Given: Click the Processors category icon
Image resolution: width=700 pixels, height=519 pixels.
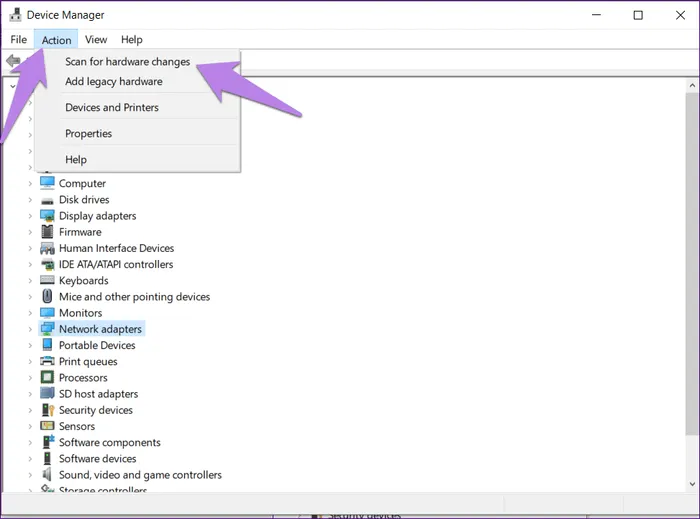Looking at the screenshot, I should (x=47, y=378).
